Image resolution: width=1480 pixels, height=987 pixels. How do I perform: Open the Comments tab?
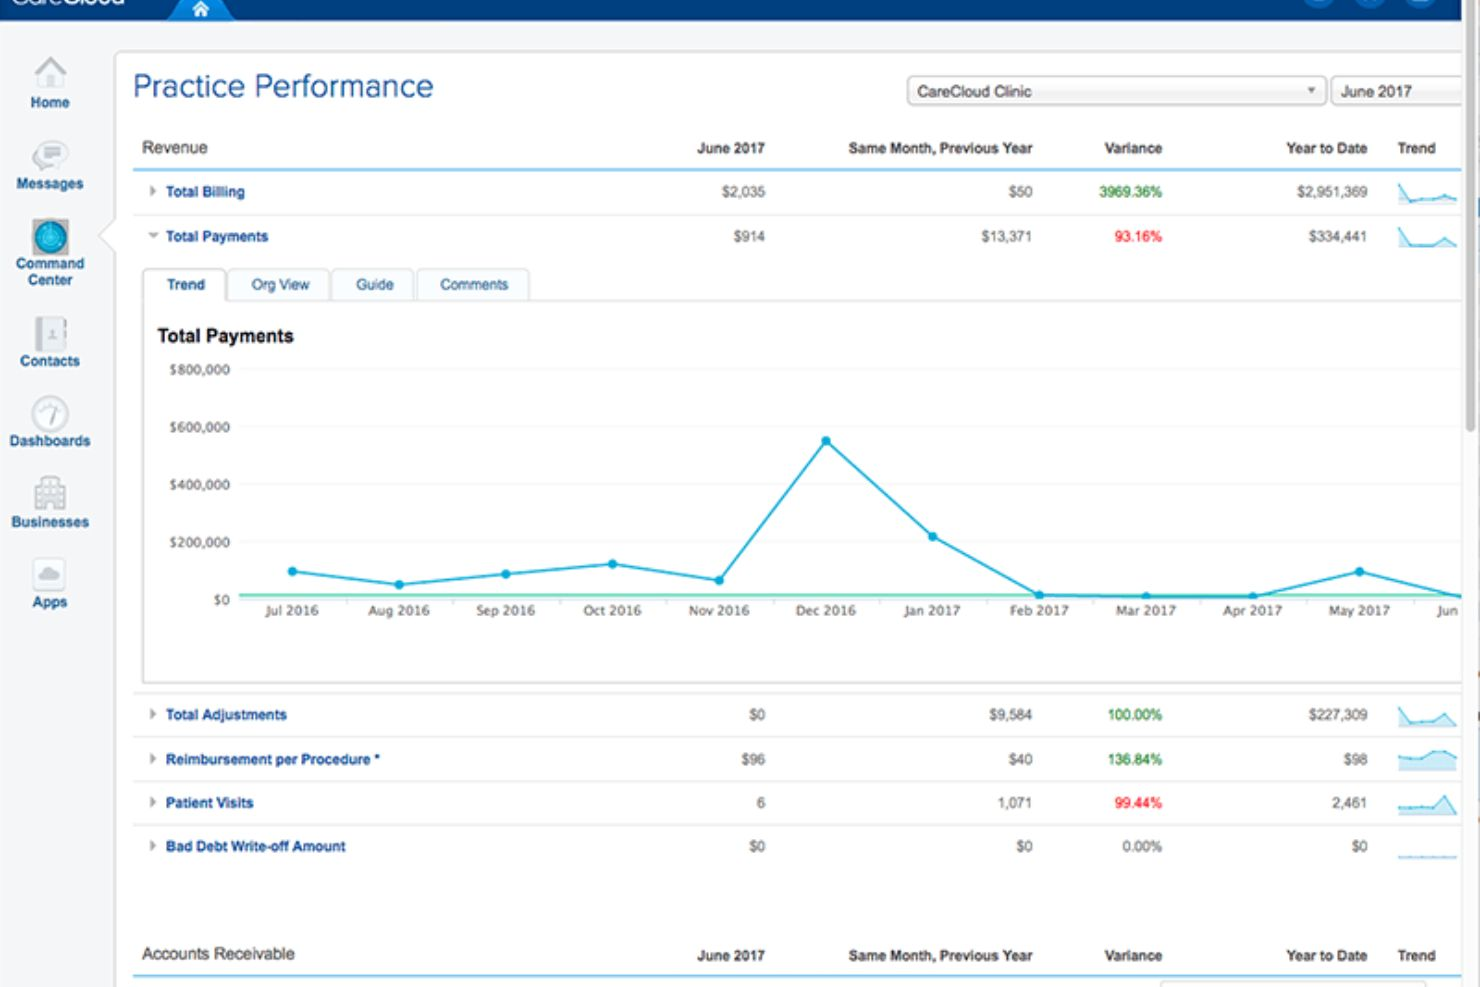(474, 285)
